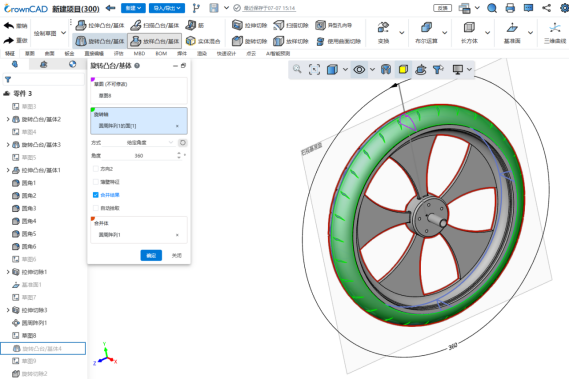Viewport: 570px width, 379px height.
Task: Click the 放样凸台/基体 loft boss tool
Action: pos(155,41)
